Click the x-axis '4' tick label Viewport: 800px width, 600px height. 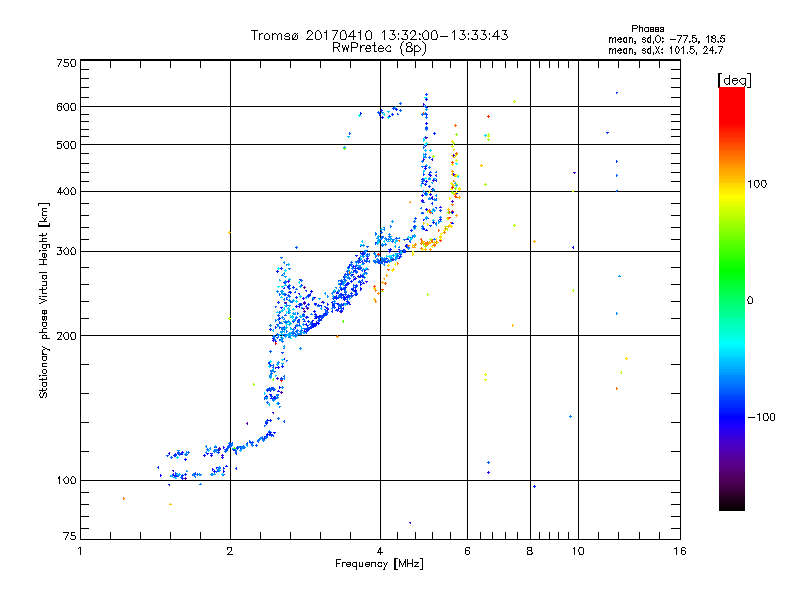tap(380, 551)
